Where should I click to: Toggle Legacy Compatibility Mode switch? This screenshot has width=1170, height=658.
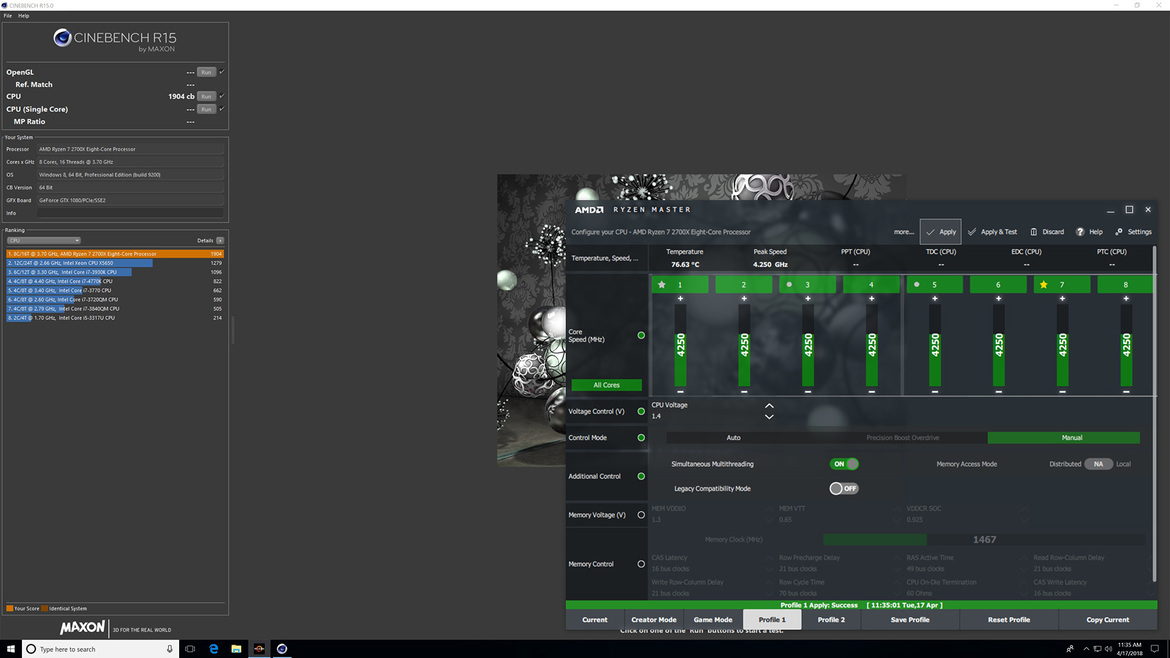pyautogui.click(x=844, y=489)
